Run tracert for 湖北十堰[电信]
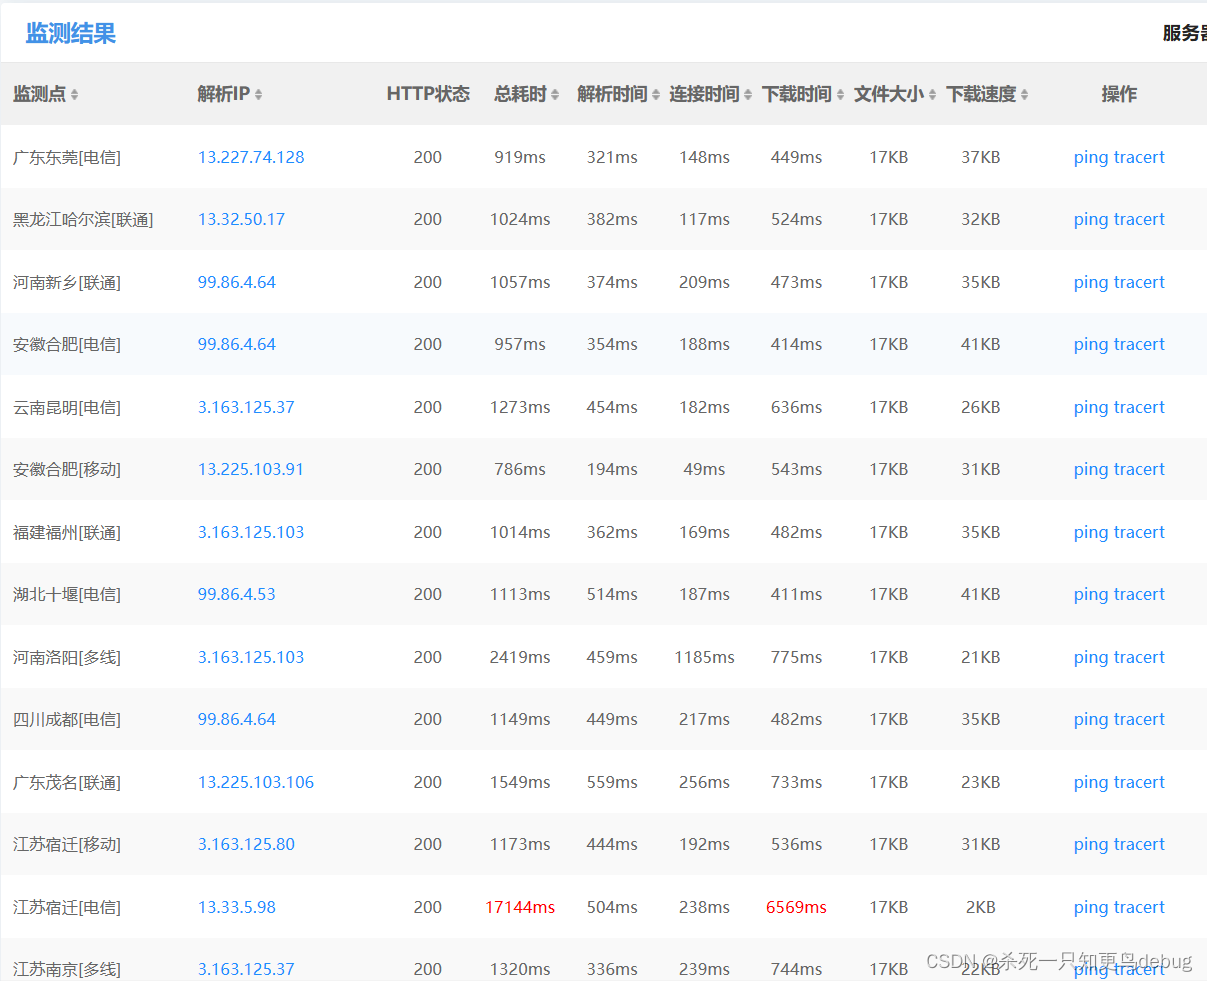The height and width of the screenshot is (981, 1207). [1139, 594]
